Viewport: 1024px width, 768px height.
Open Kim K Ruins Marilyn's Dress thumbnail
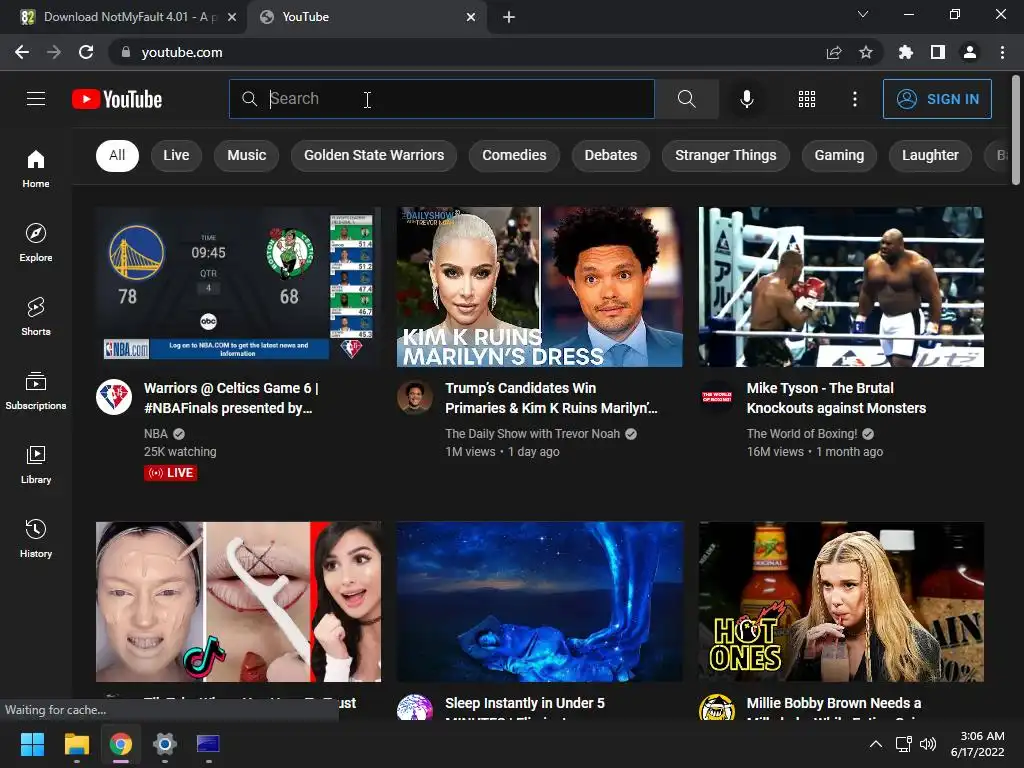click(539, 287)
